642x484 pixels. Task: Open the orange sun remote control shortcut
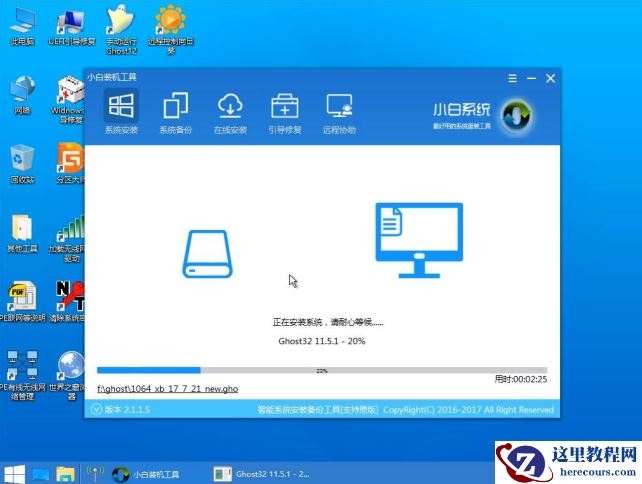click(x=171, y=30)
